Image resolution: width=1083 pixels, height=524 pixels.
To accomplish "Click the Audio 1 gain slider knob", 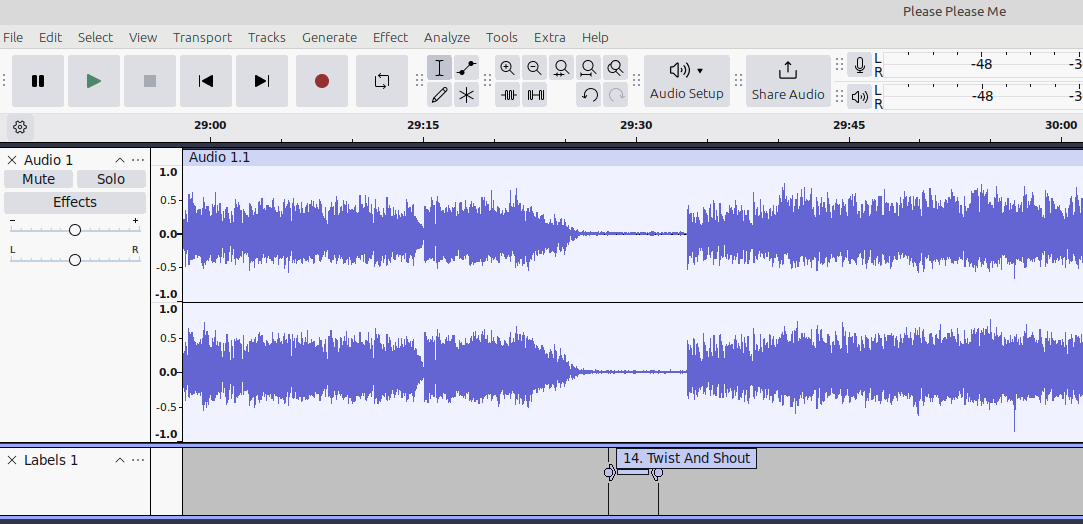I will (x=75, y=230).
